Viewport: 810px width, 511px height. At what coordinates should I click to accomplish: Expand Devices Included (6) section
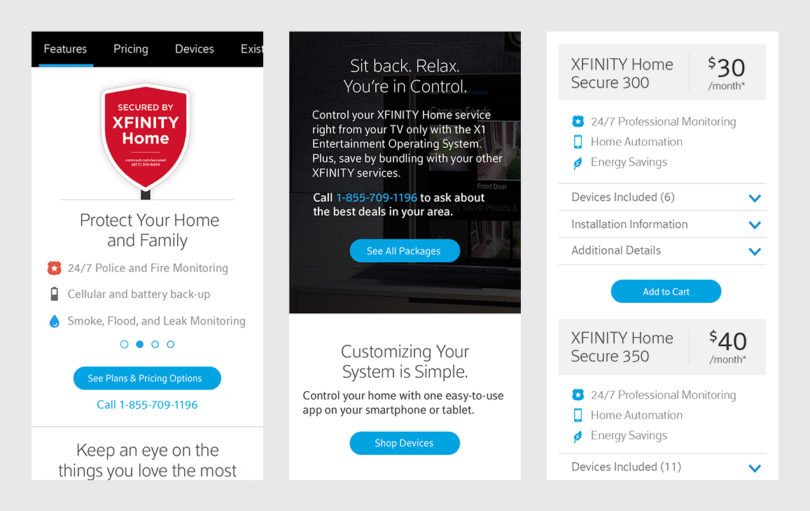(662, 197)
